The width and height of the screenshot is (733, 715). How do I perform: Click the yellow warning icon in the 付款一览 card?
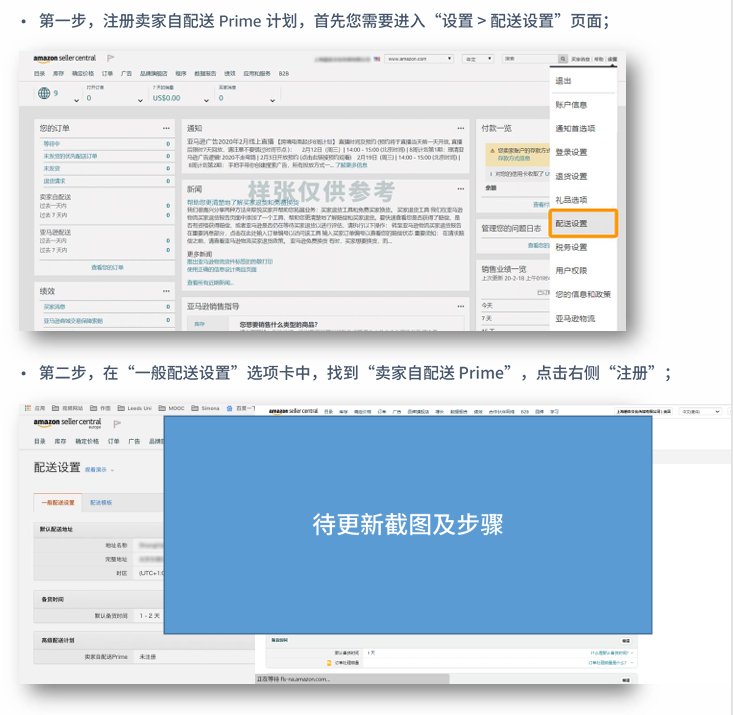coord(492,151)
